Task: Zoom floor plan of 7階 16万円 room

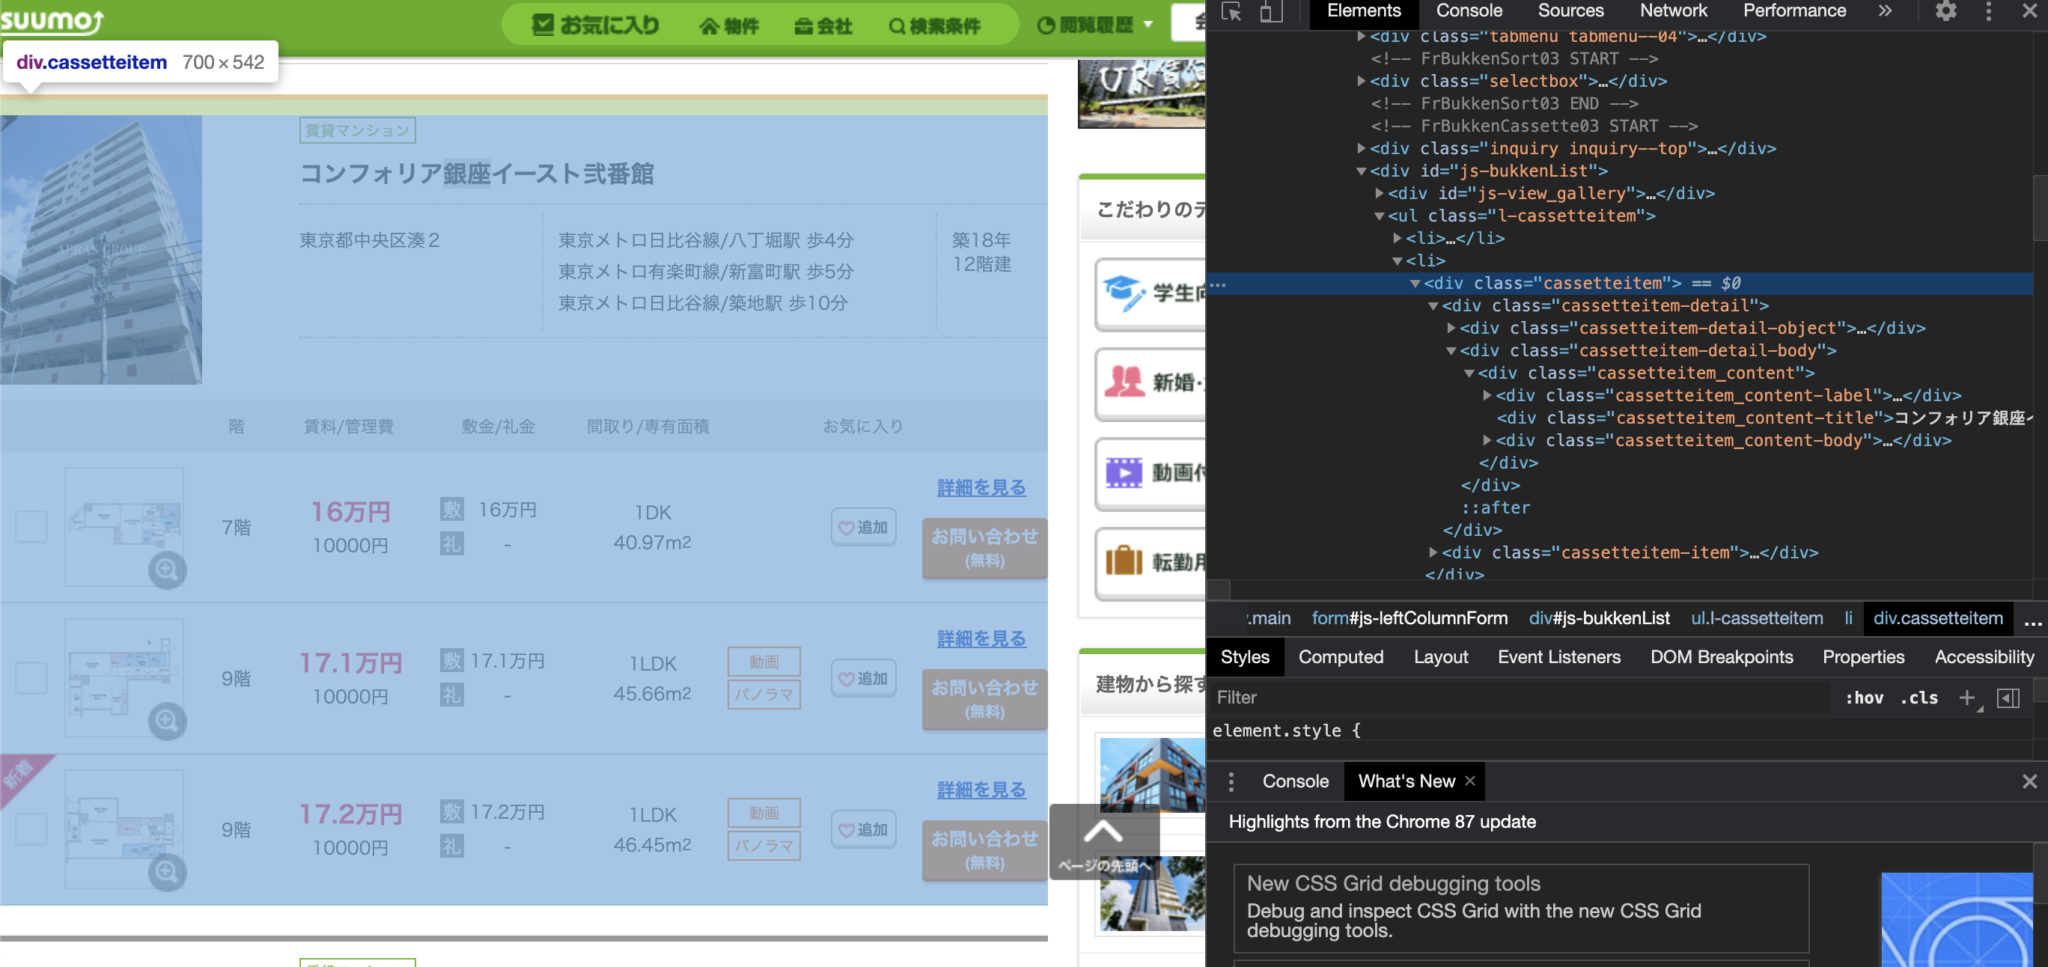Action: click(x=167, y=570)
